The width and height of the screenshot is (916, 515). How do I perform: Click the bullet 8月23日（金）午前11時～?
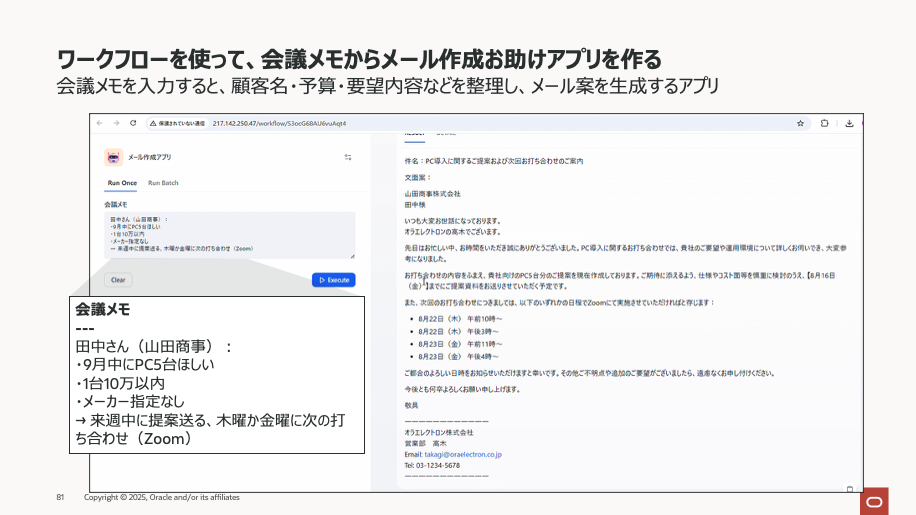point(460,344)
